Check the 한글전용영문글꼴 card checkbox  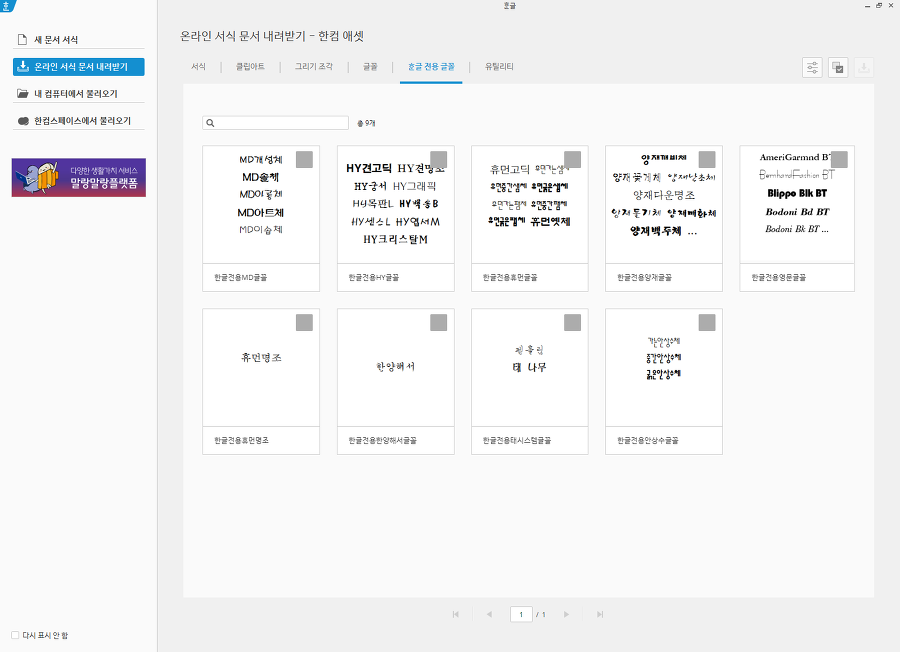839,160
